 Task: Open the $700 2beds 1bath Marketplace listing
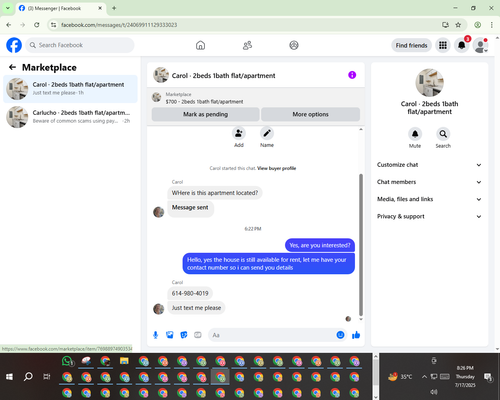(x=204, y=102)
